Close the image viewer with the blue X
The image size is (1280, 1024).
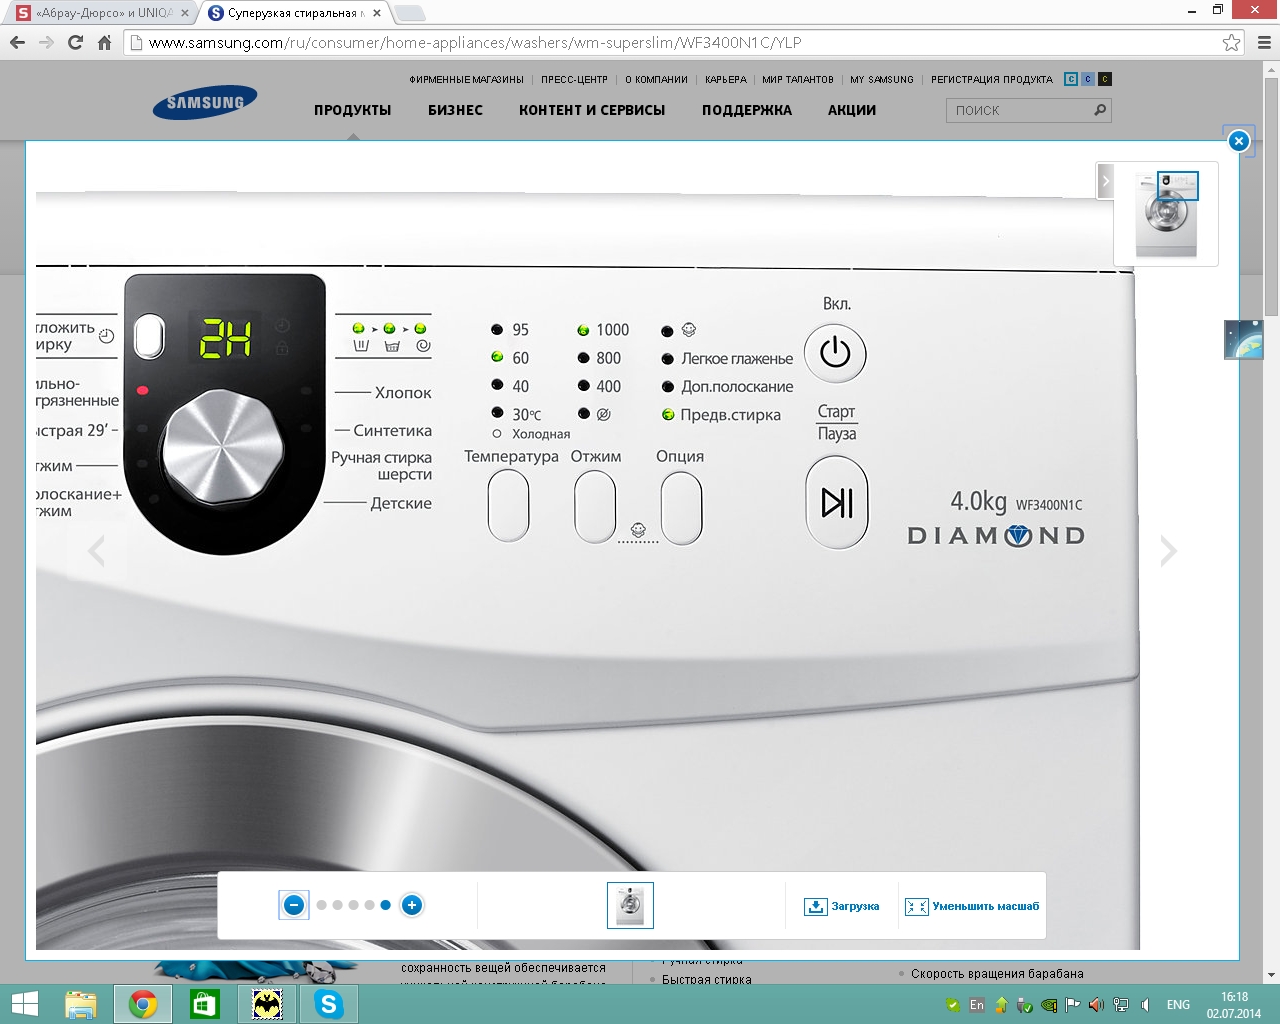coord(1239,141)
